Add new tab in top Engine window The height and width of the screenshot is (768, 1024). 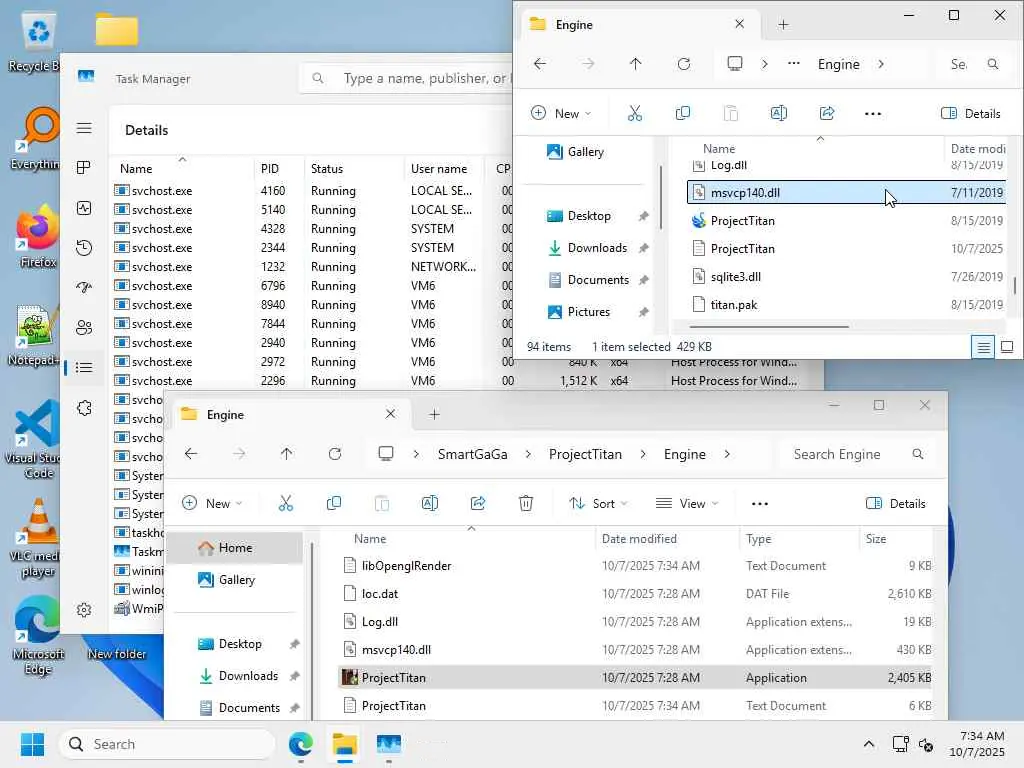coord(783,25)
